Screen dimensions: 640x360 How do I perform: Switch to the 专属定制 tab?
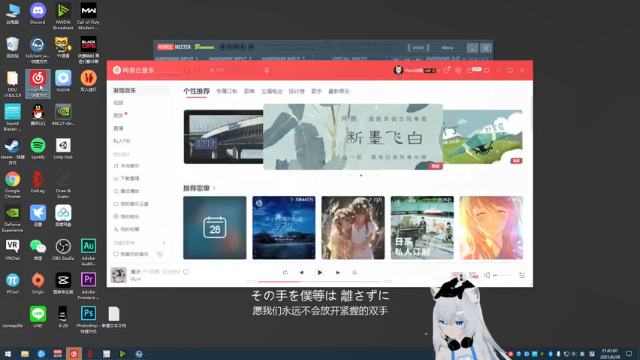coord(227,91)
